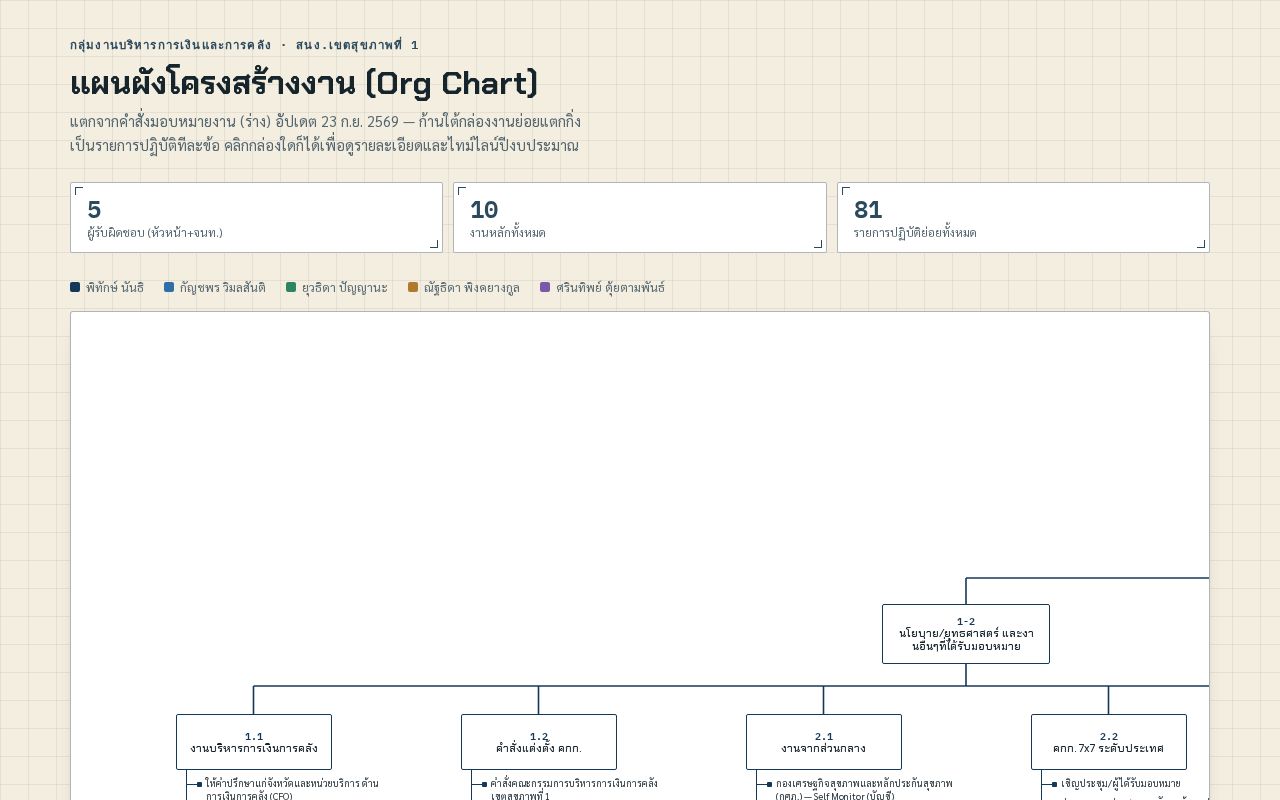The height and width of the screenshot is (800, 1280).
Task: Click sub-item ให้คำปรึกษาแก่จังหวัดและหน่วยบริการ under 1.1
Action: [x=292, y=790]
